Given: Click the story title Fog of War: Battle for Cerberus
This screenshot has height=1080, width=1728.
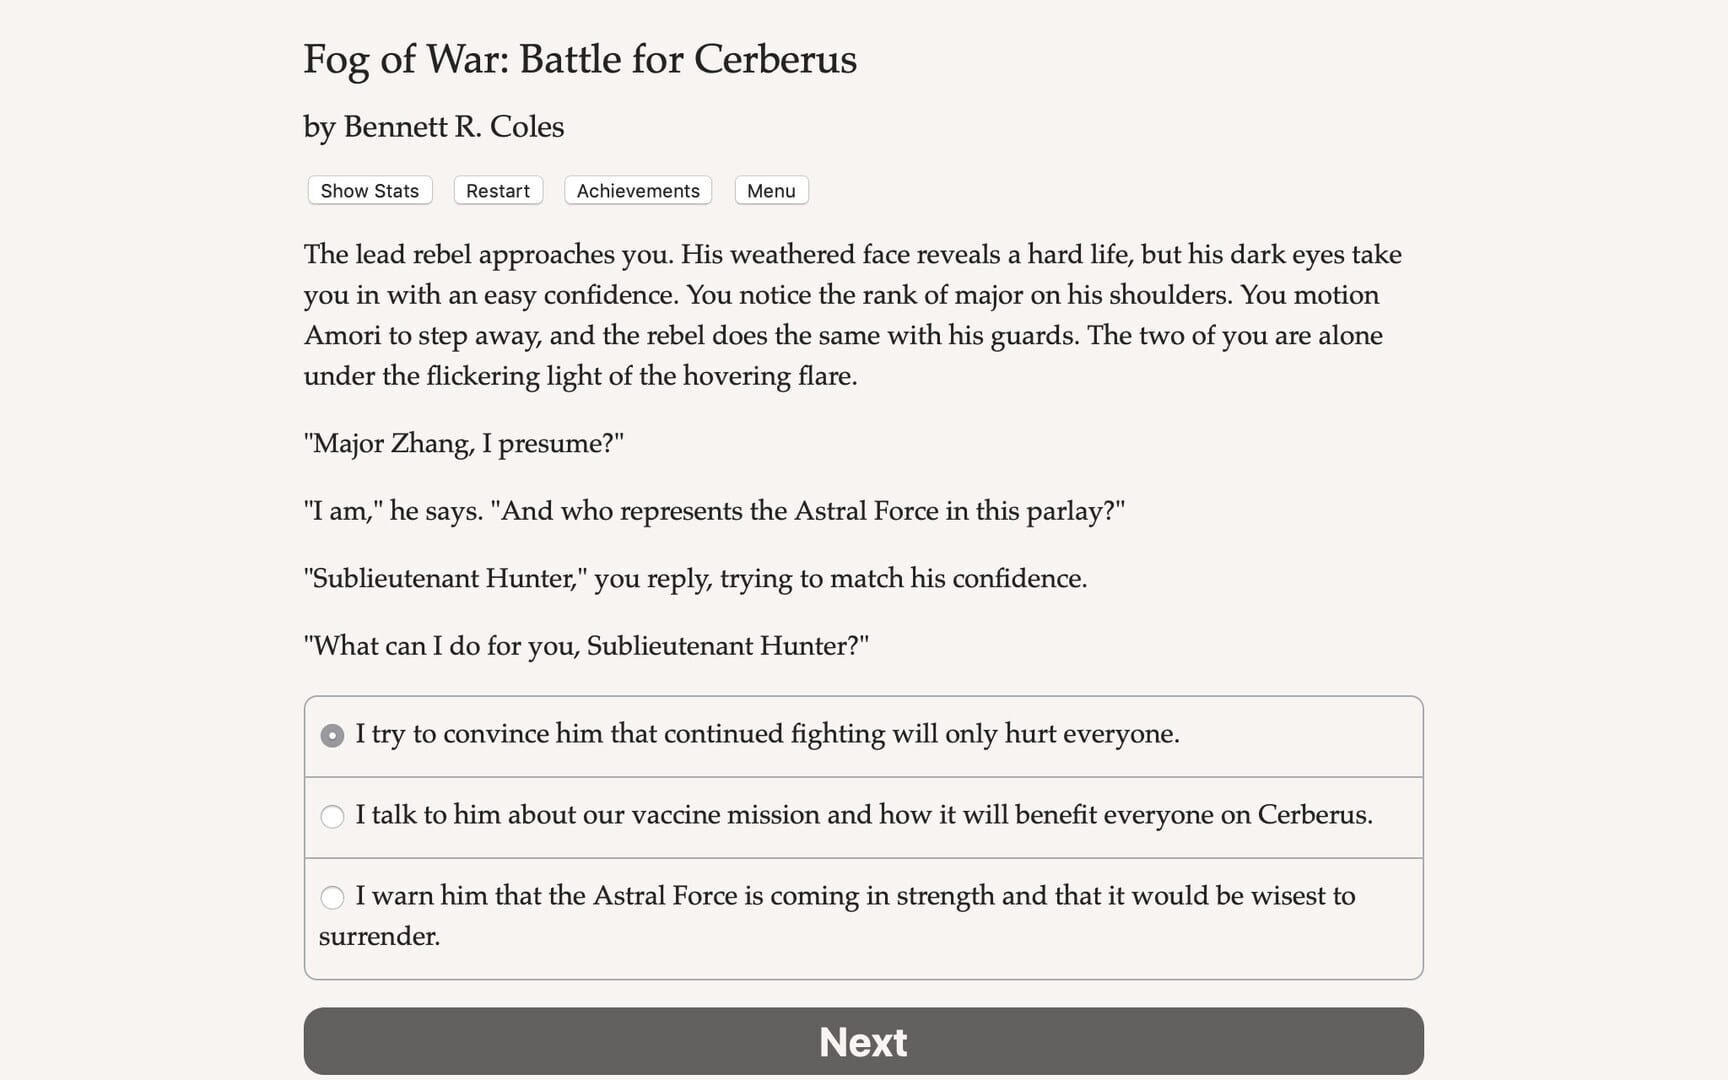Looking at the screenshot, I should 579,60.
